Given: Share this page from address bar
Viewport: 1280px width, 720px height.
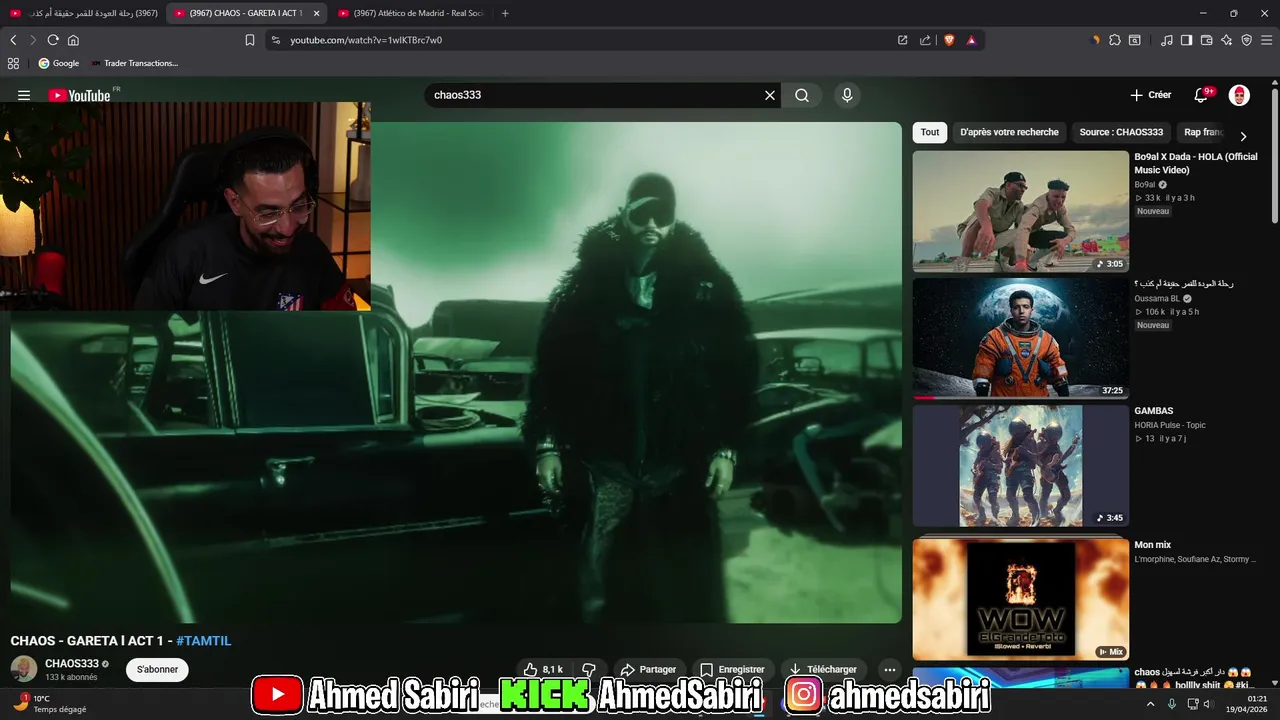Looking at the screenshot, I should [x=925, y=40].
